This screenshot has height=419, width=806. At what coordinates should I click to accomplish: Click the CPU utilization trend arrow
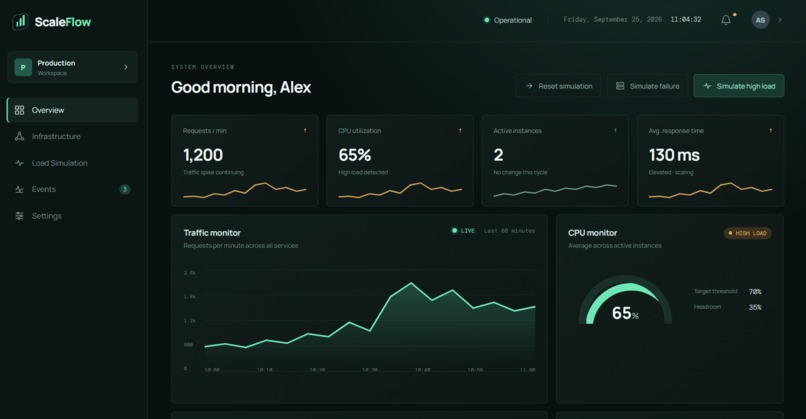460,131
